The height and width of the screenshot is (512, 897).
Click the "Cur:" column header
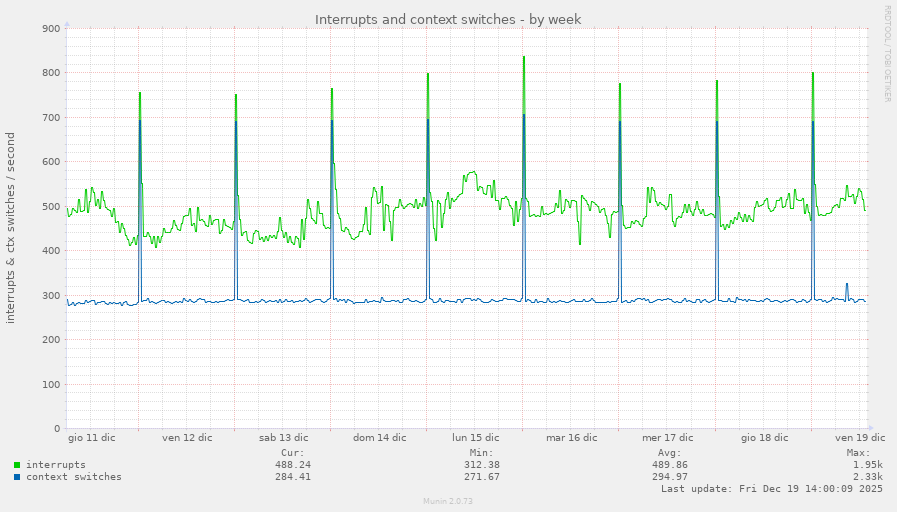click(x=292, y=453)
